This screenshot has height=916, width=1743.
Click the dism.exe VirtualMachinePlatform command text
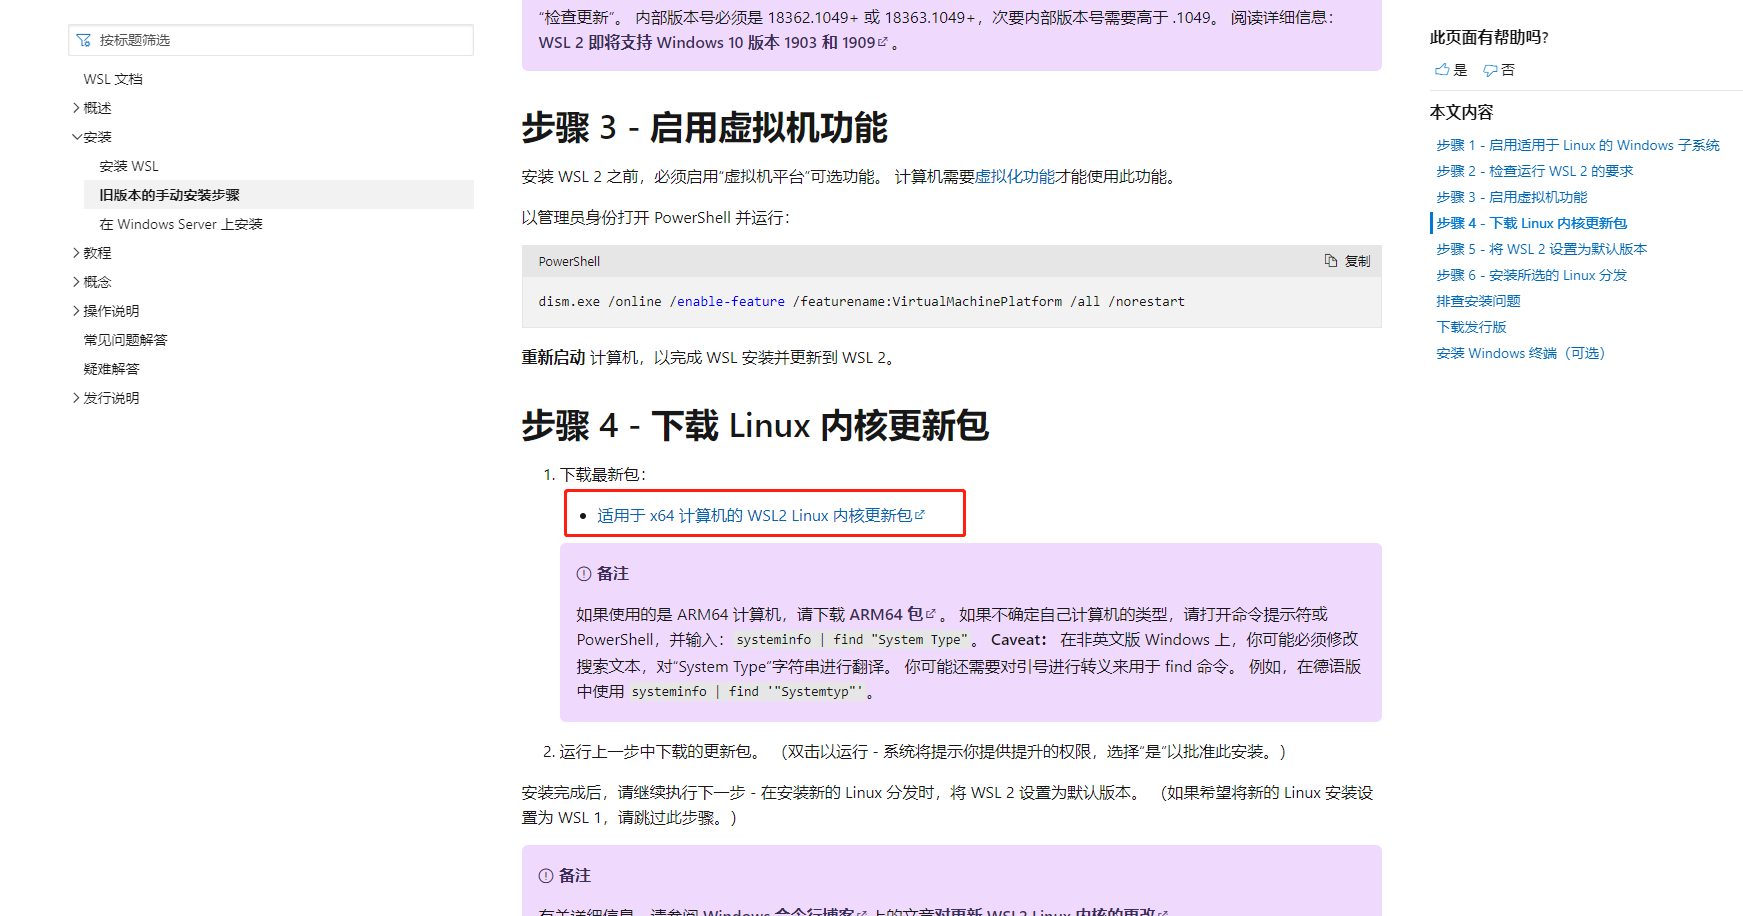pos(862,301)
